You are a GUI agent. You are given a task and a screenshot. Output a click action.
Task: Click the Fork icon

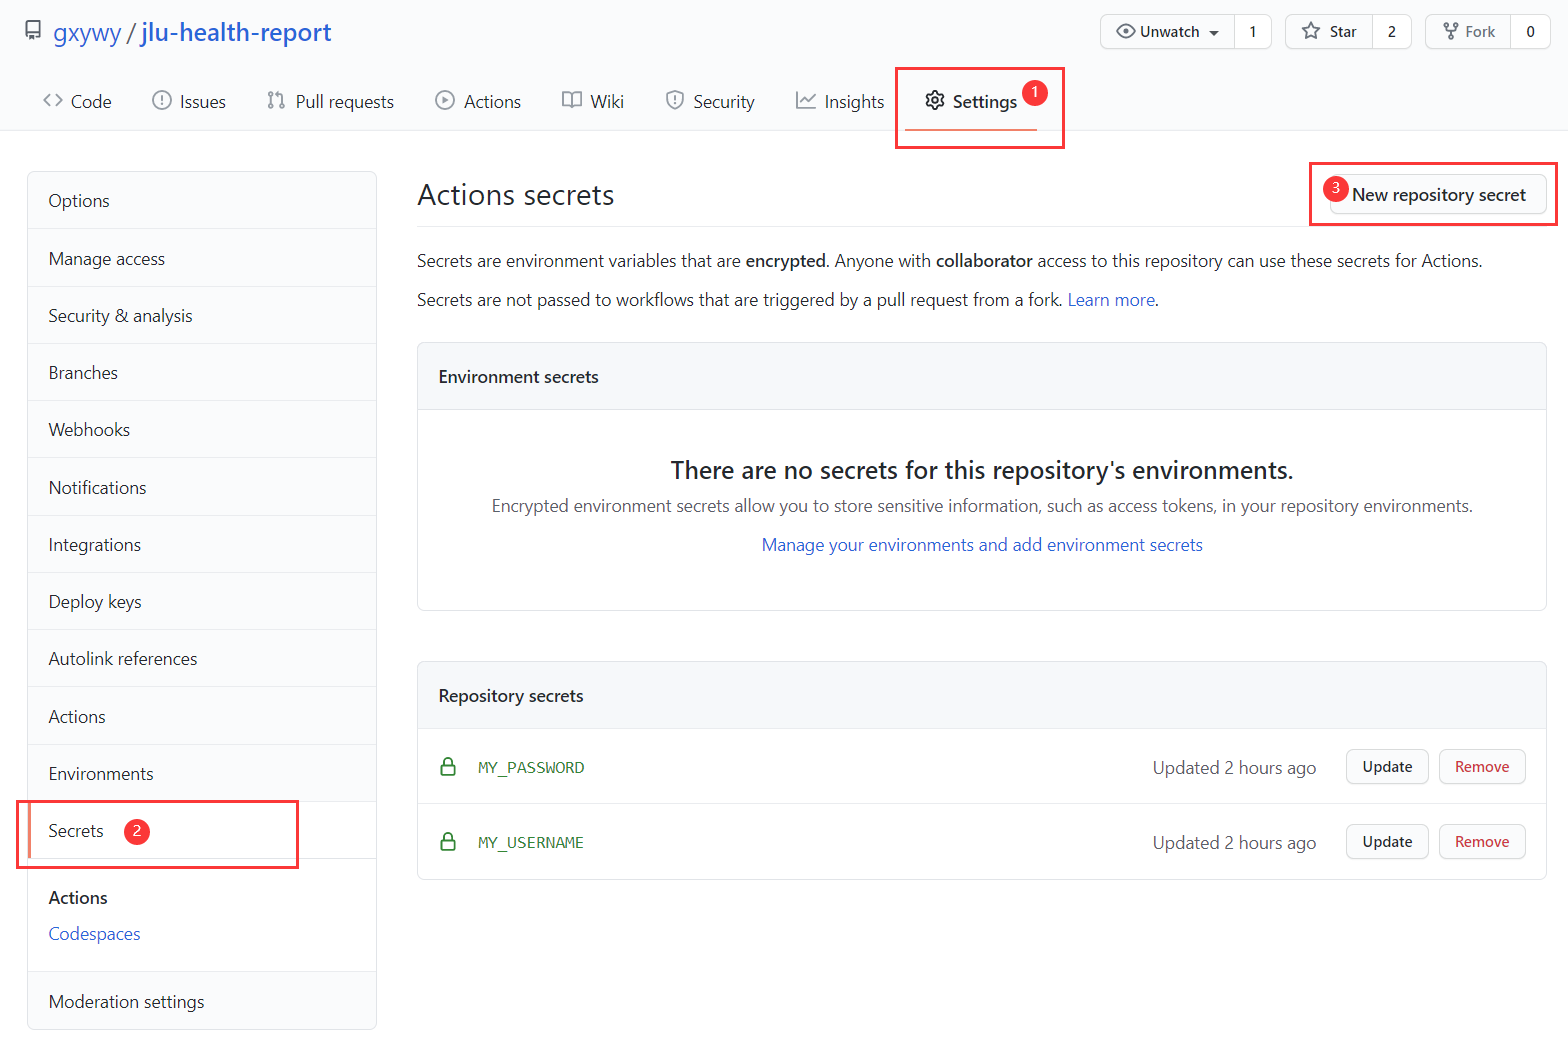[x=1451, y=31]
